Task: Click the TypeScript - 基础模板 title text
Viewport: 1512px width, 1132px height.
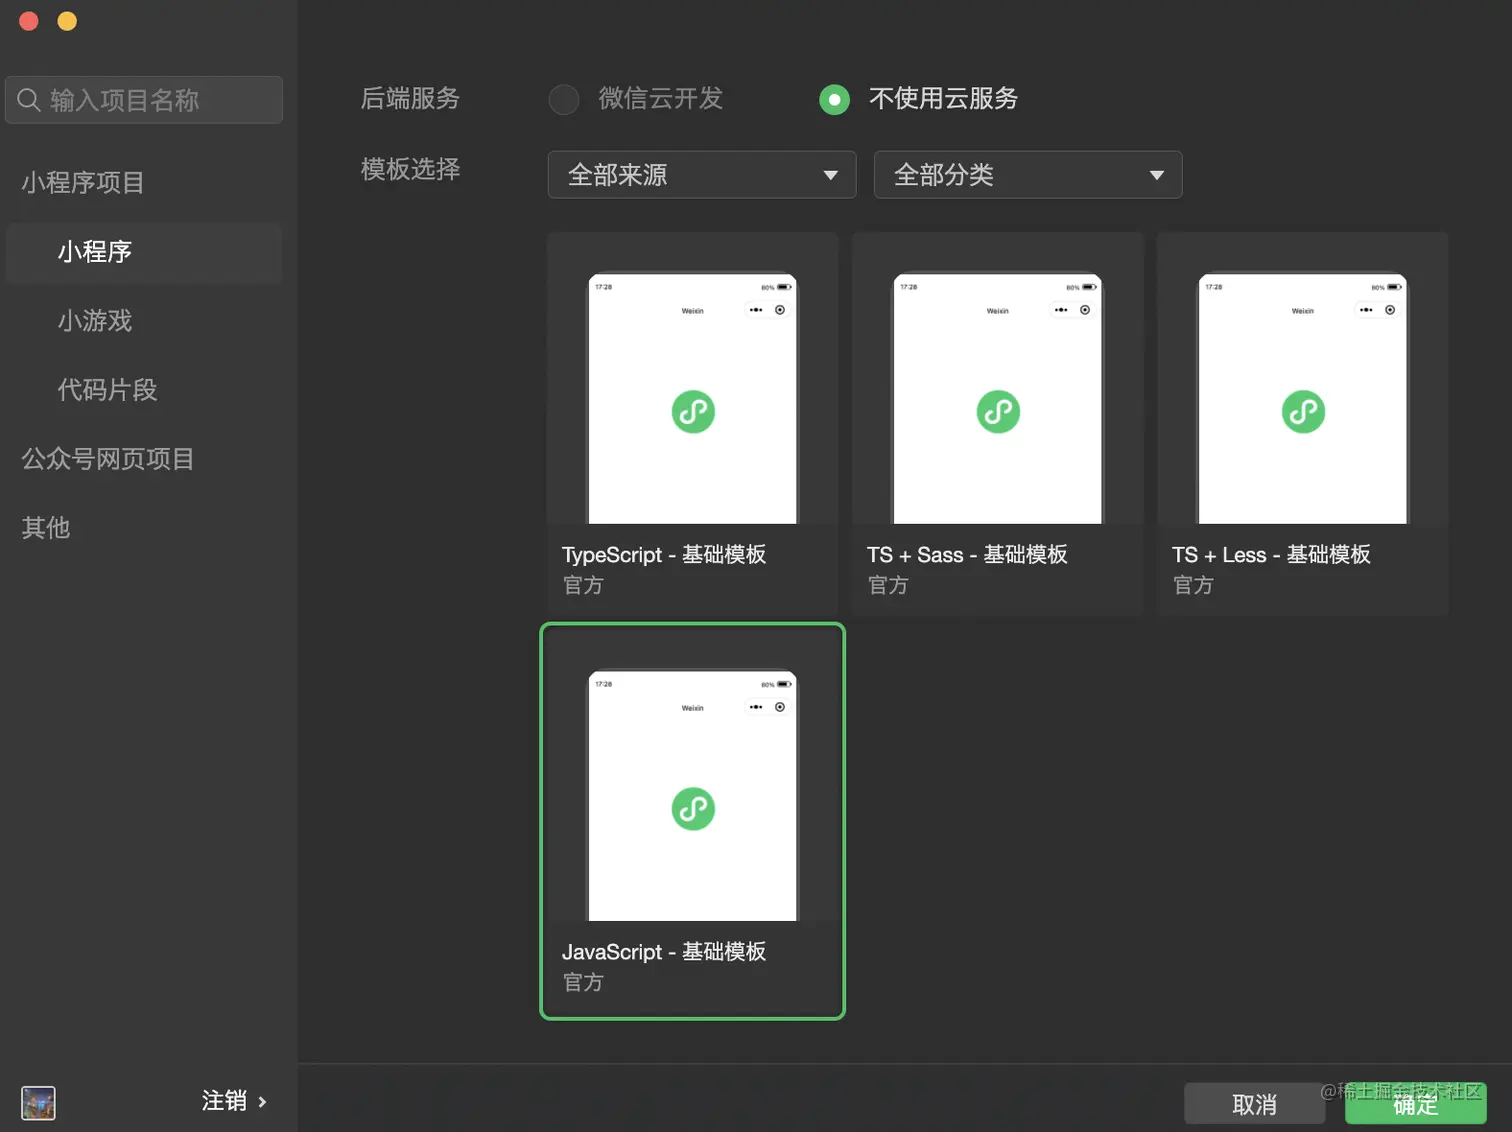Action: 664,555
